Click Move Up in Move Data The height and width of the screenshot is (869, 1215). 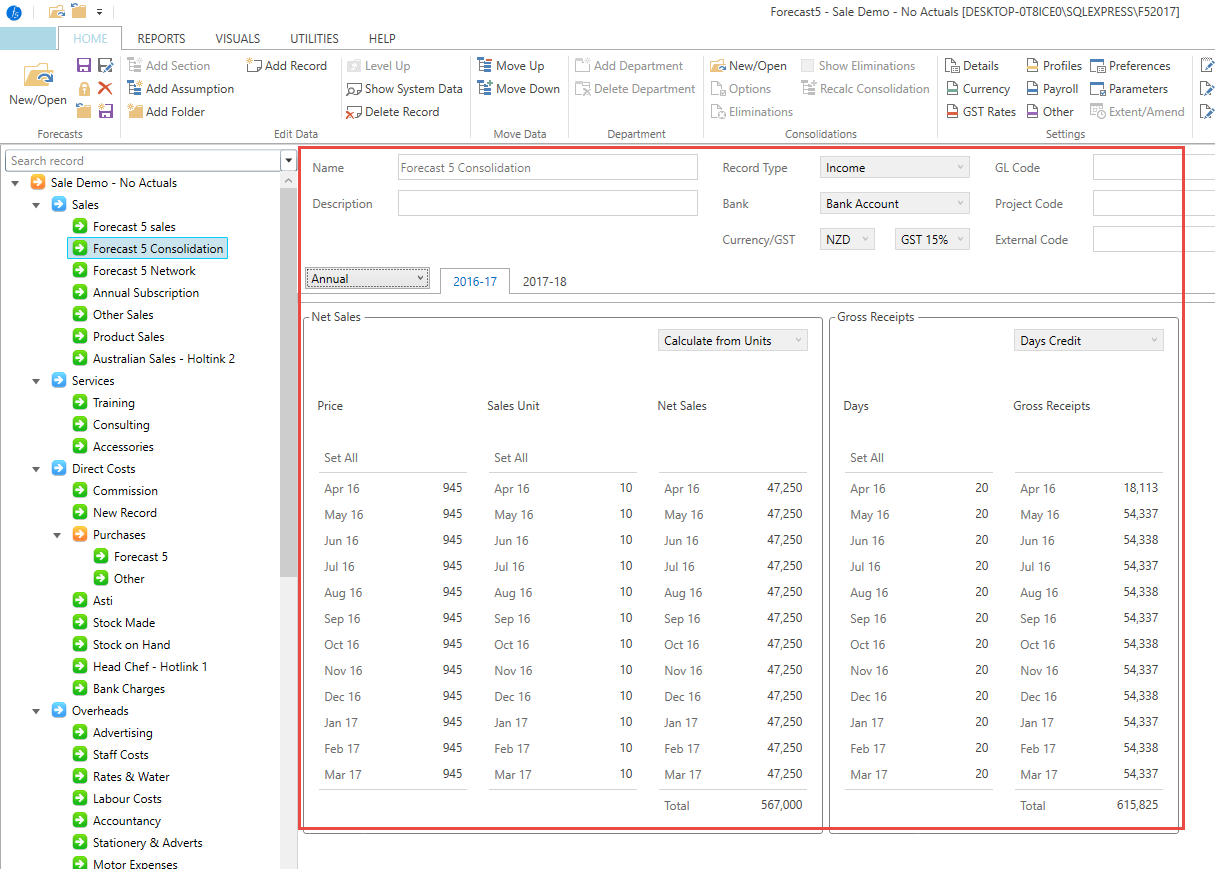click(510, 66)
